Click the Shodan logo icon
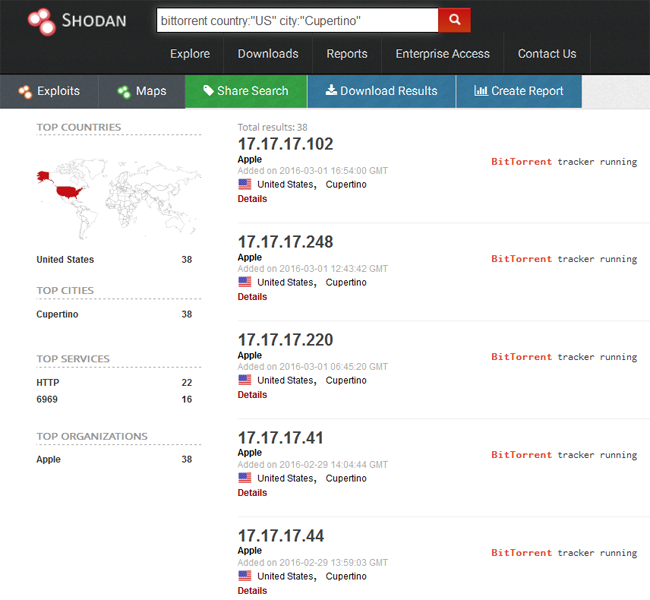 coord(41,22)
